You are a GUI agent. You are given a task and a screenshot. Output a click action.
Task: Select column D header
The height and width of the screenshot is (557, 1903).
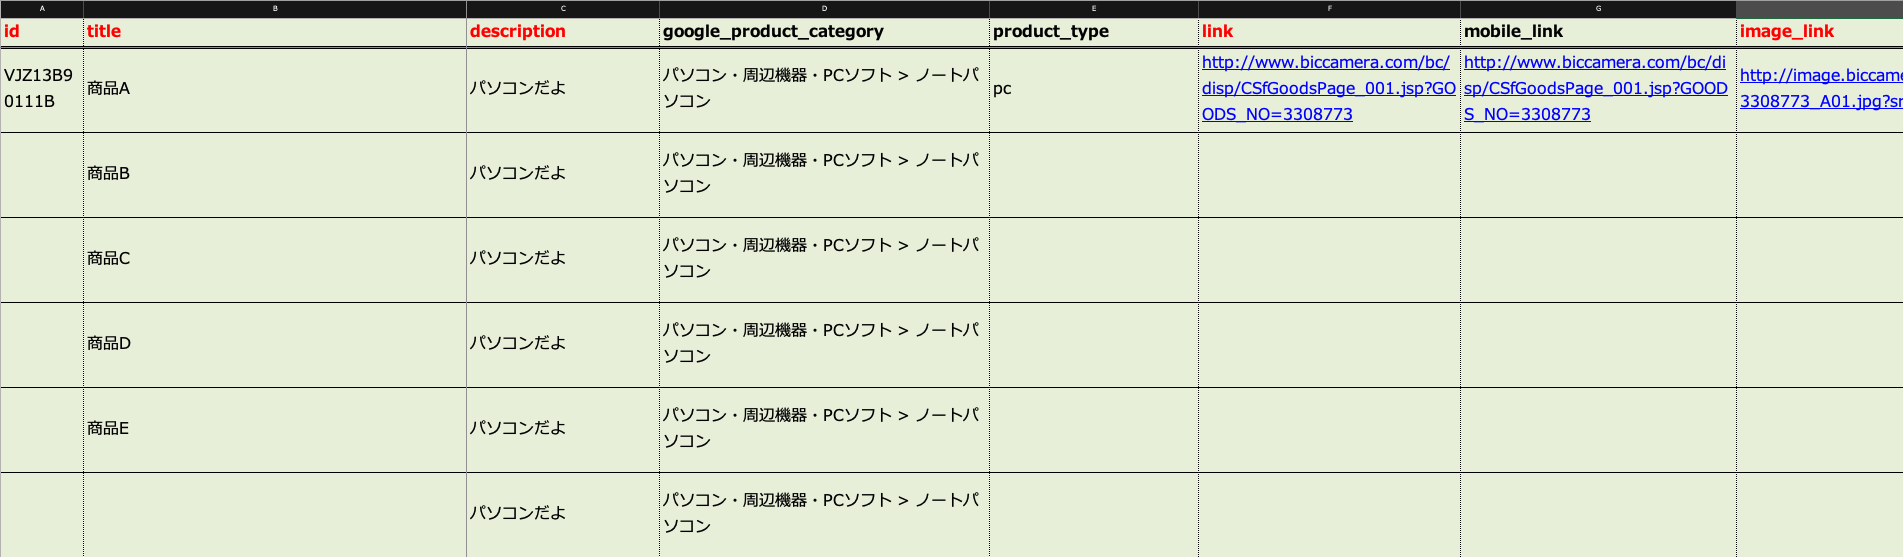824,8
